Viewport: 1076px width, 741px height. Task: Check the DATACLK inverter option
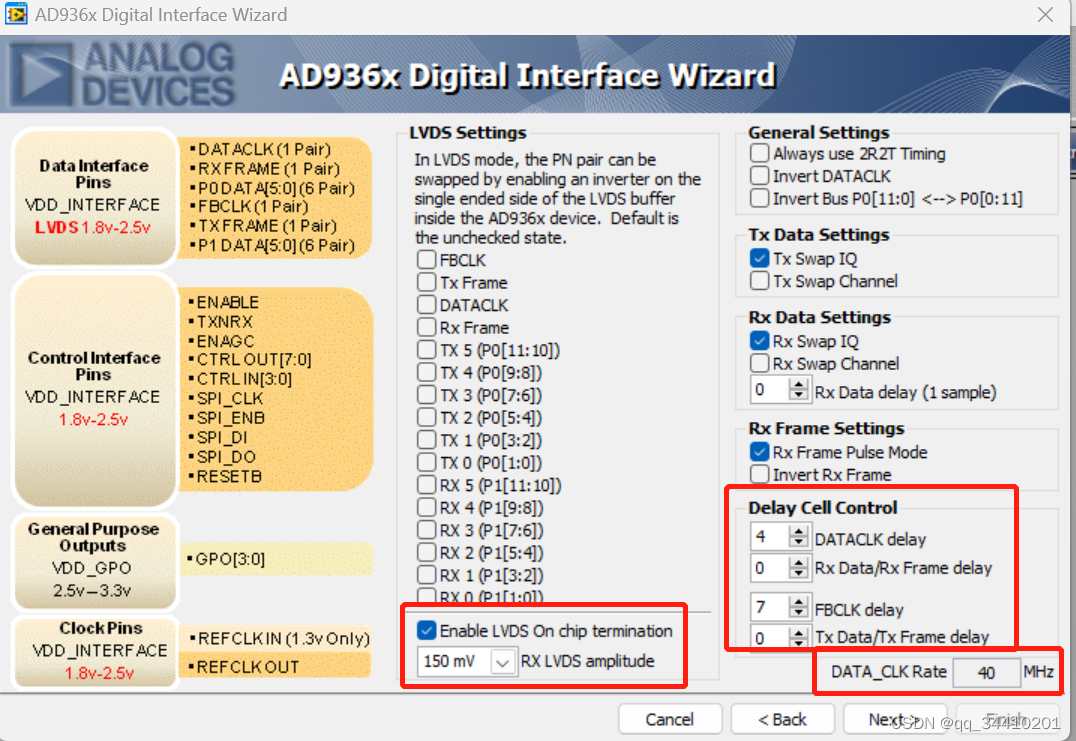pos(758,176)
